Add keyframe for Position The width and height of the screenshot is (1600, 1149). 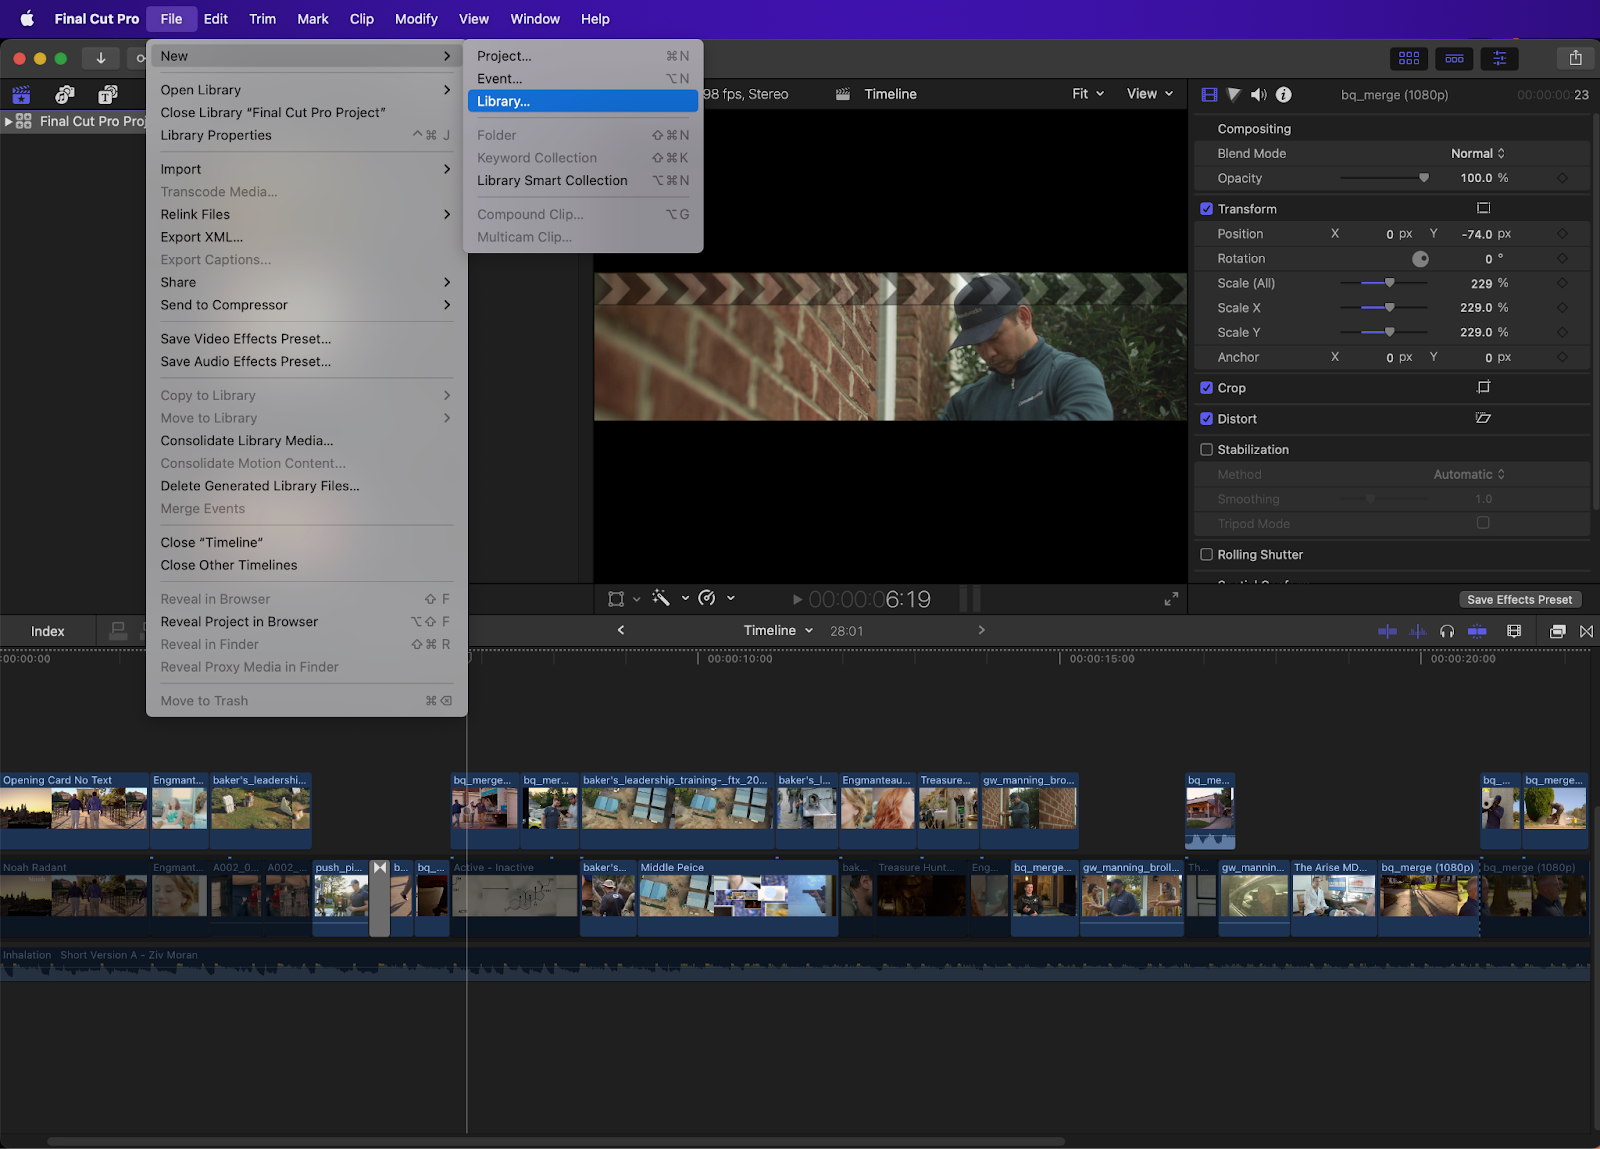pyautogui.click(x=1562, y=234)
